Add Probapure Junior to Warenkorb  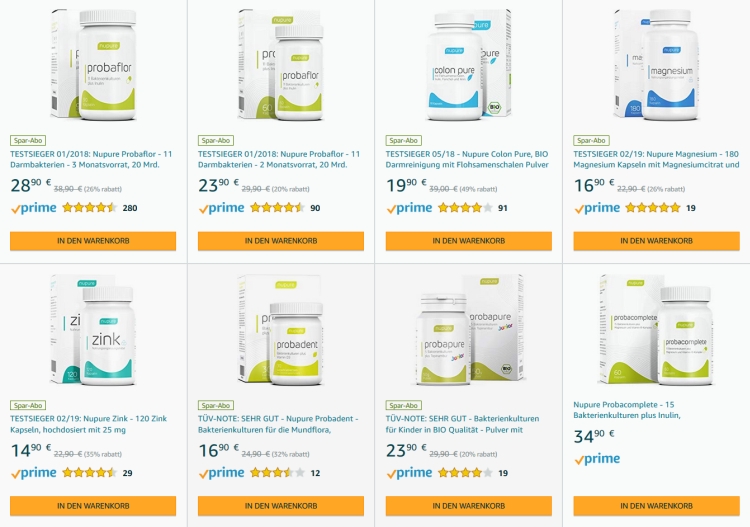click(x=469, y=506)
